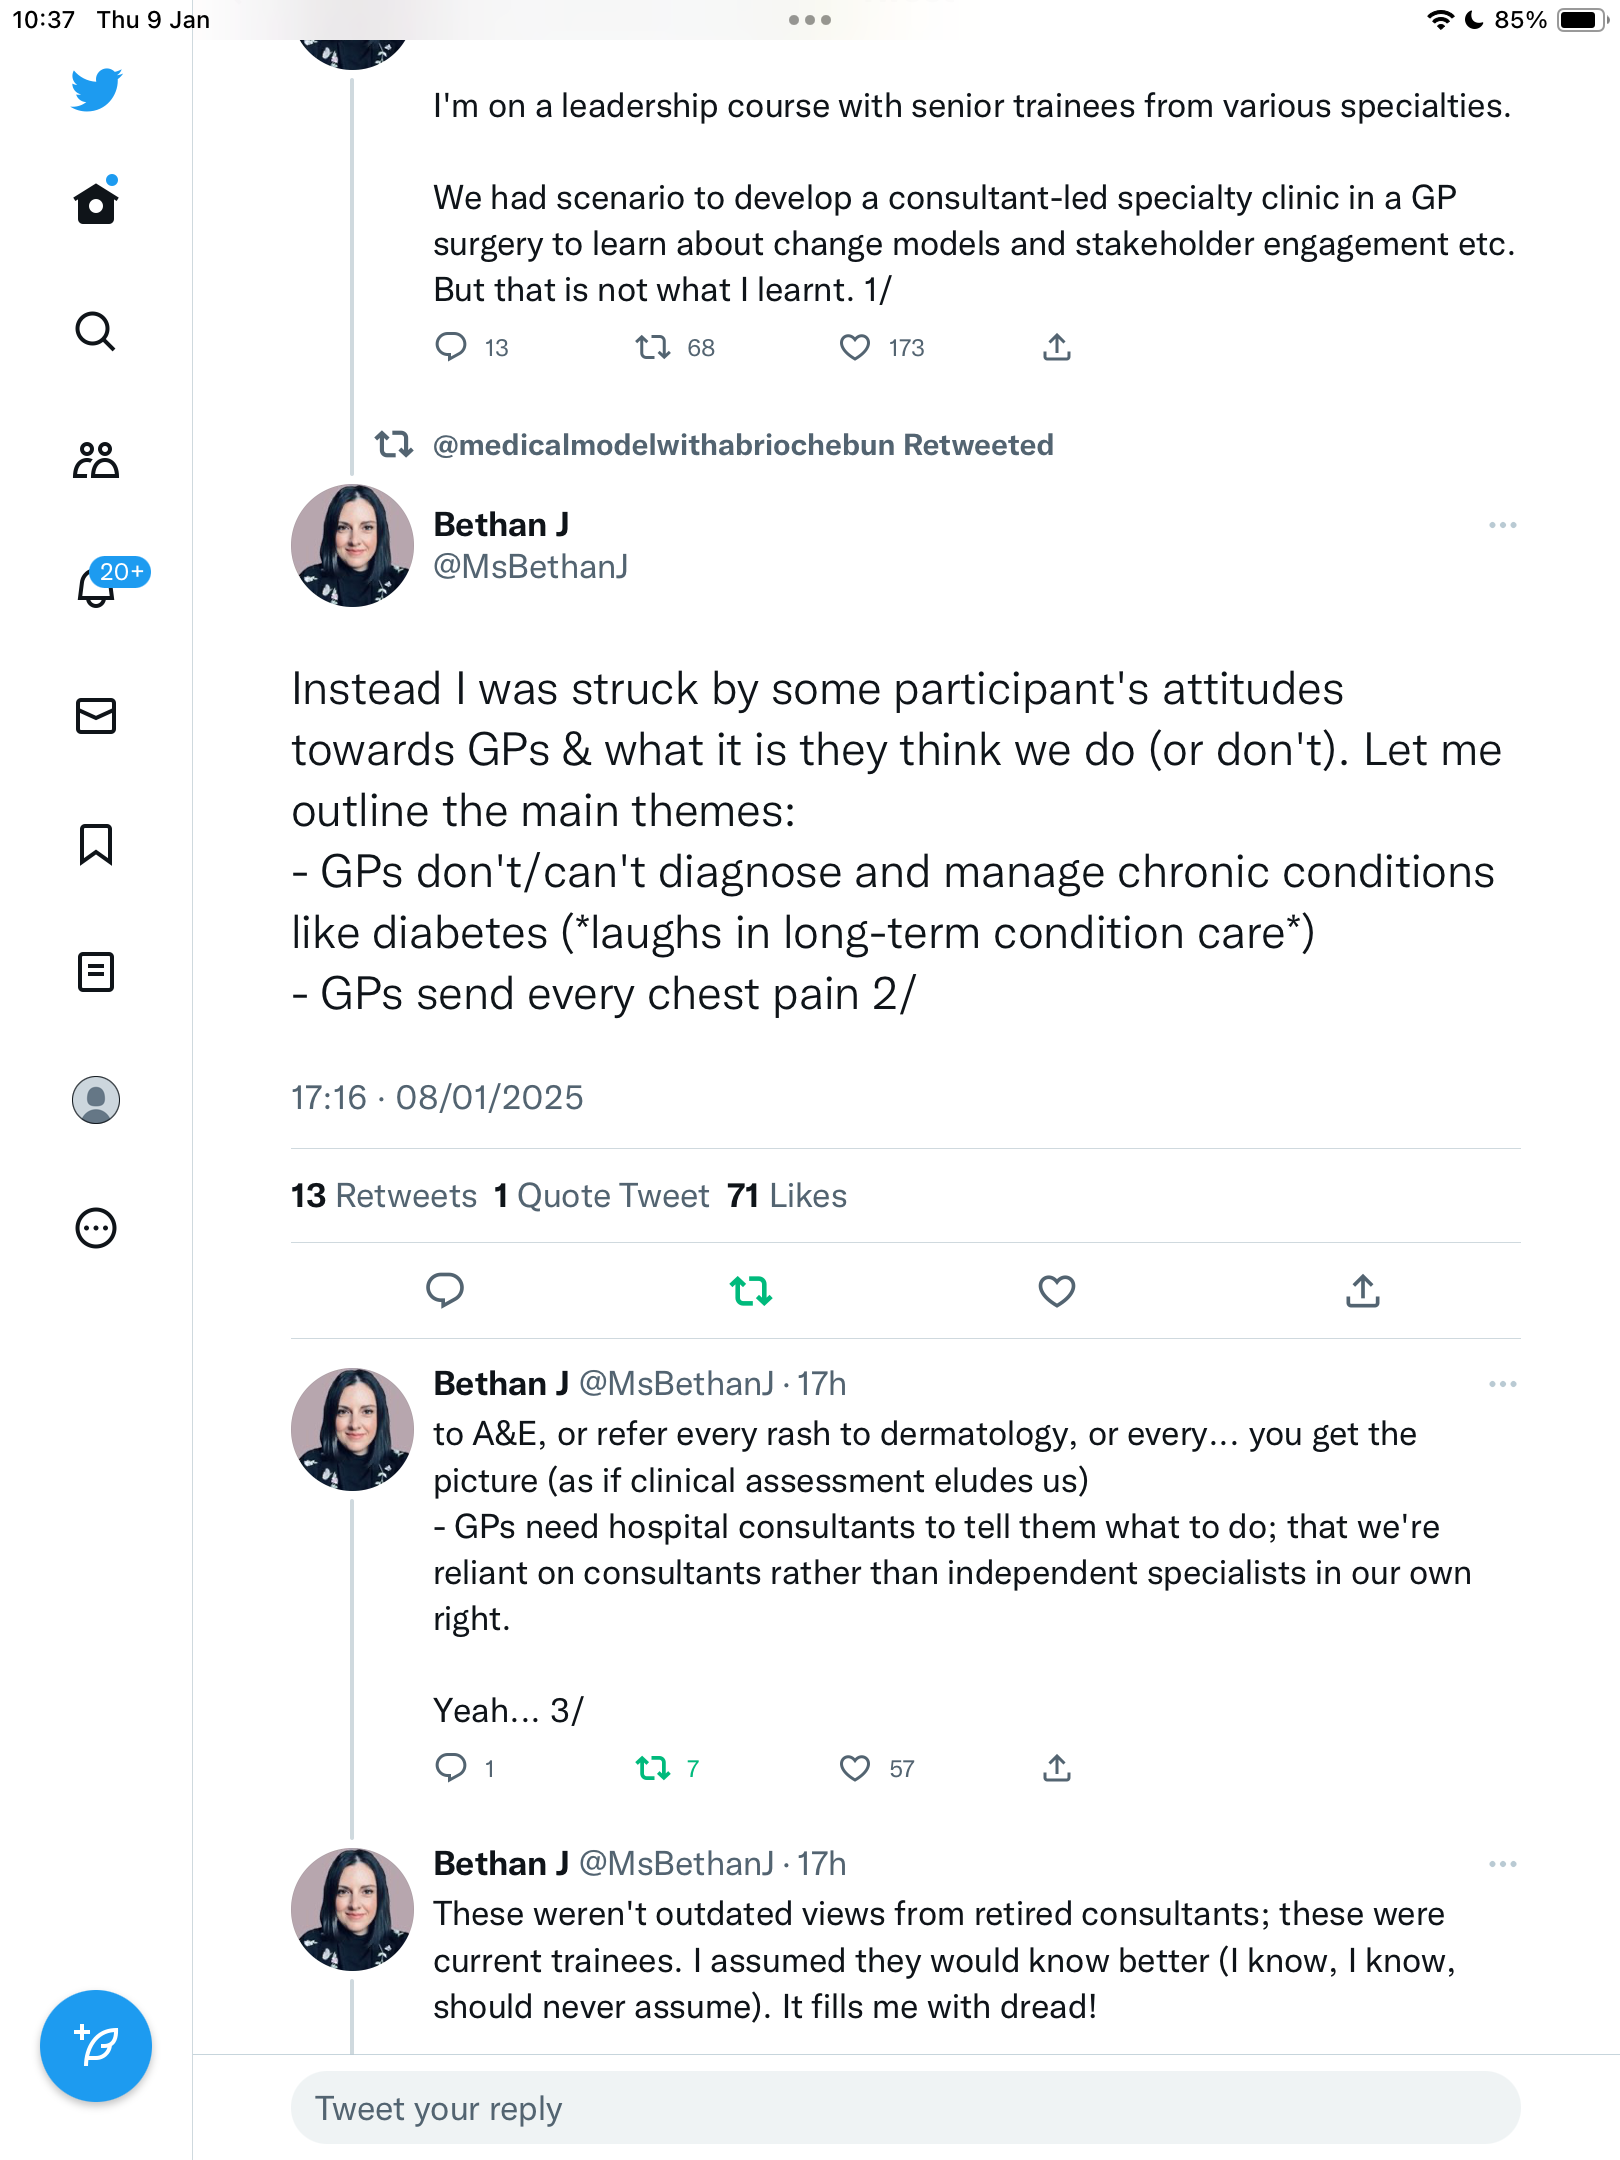The height and width of the screenshot is (2160, 1620).
Task: Open more options on the 3/ reply tweet
Action: pyautogui.click(x=1503, y=1384)
